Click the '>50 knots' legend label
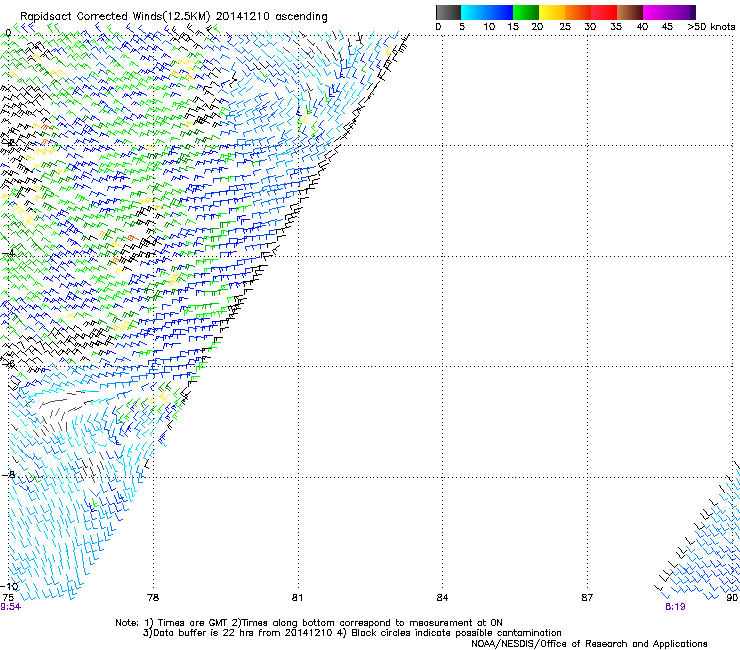This screenshot has height=650, width=740. [711, 27]
